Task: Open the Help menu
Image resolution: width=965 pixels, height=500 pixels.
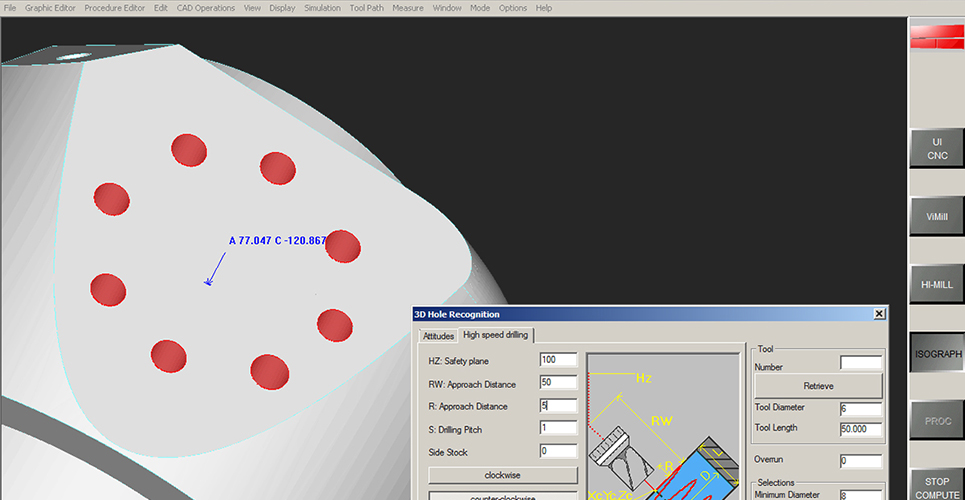Action: click(543, 8)
